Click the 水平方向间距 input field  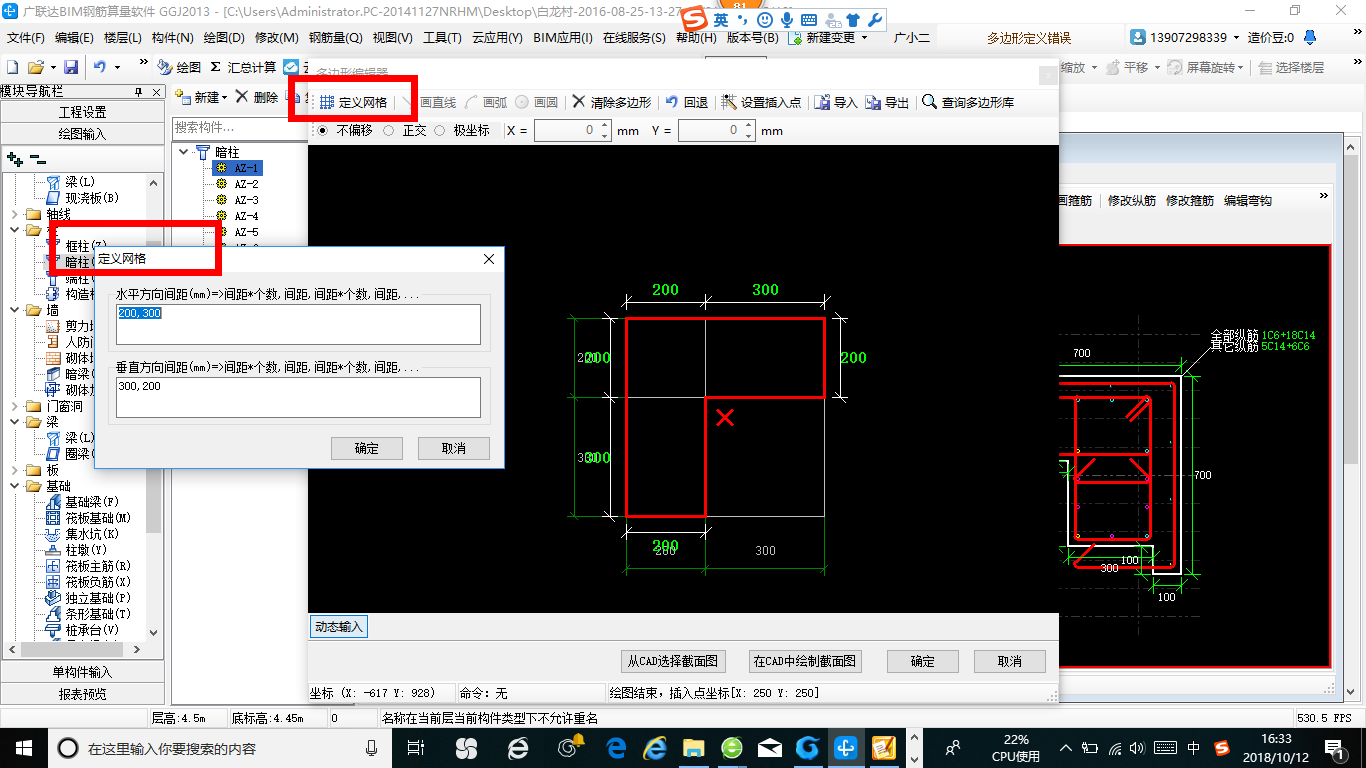point(298,324)
